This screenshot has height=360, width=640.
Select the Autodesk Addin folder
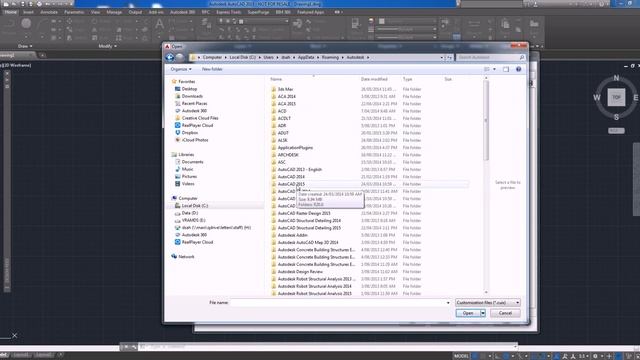(x=292, y=236)
